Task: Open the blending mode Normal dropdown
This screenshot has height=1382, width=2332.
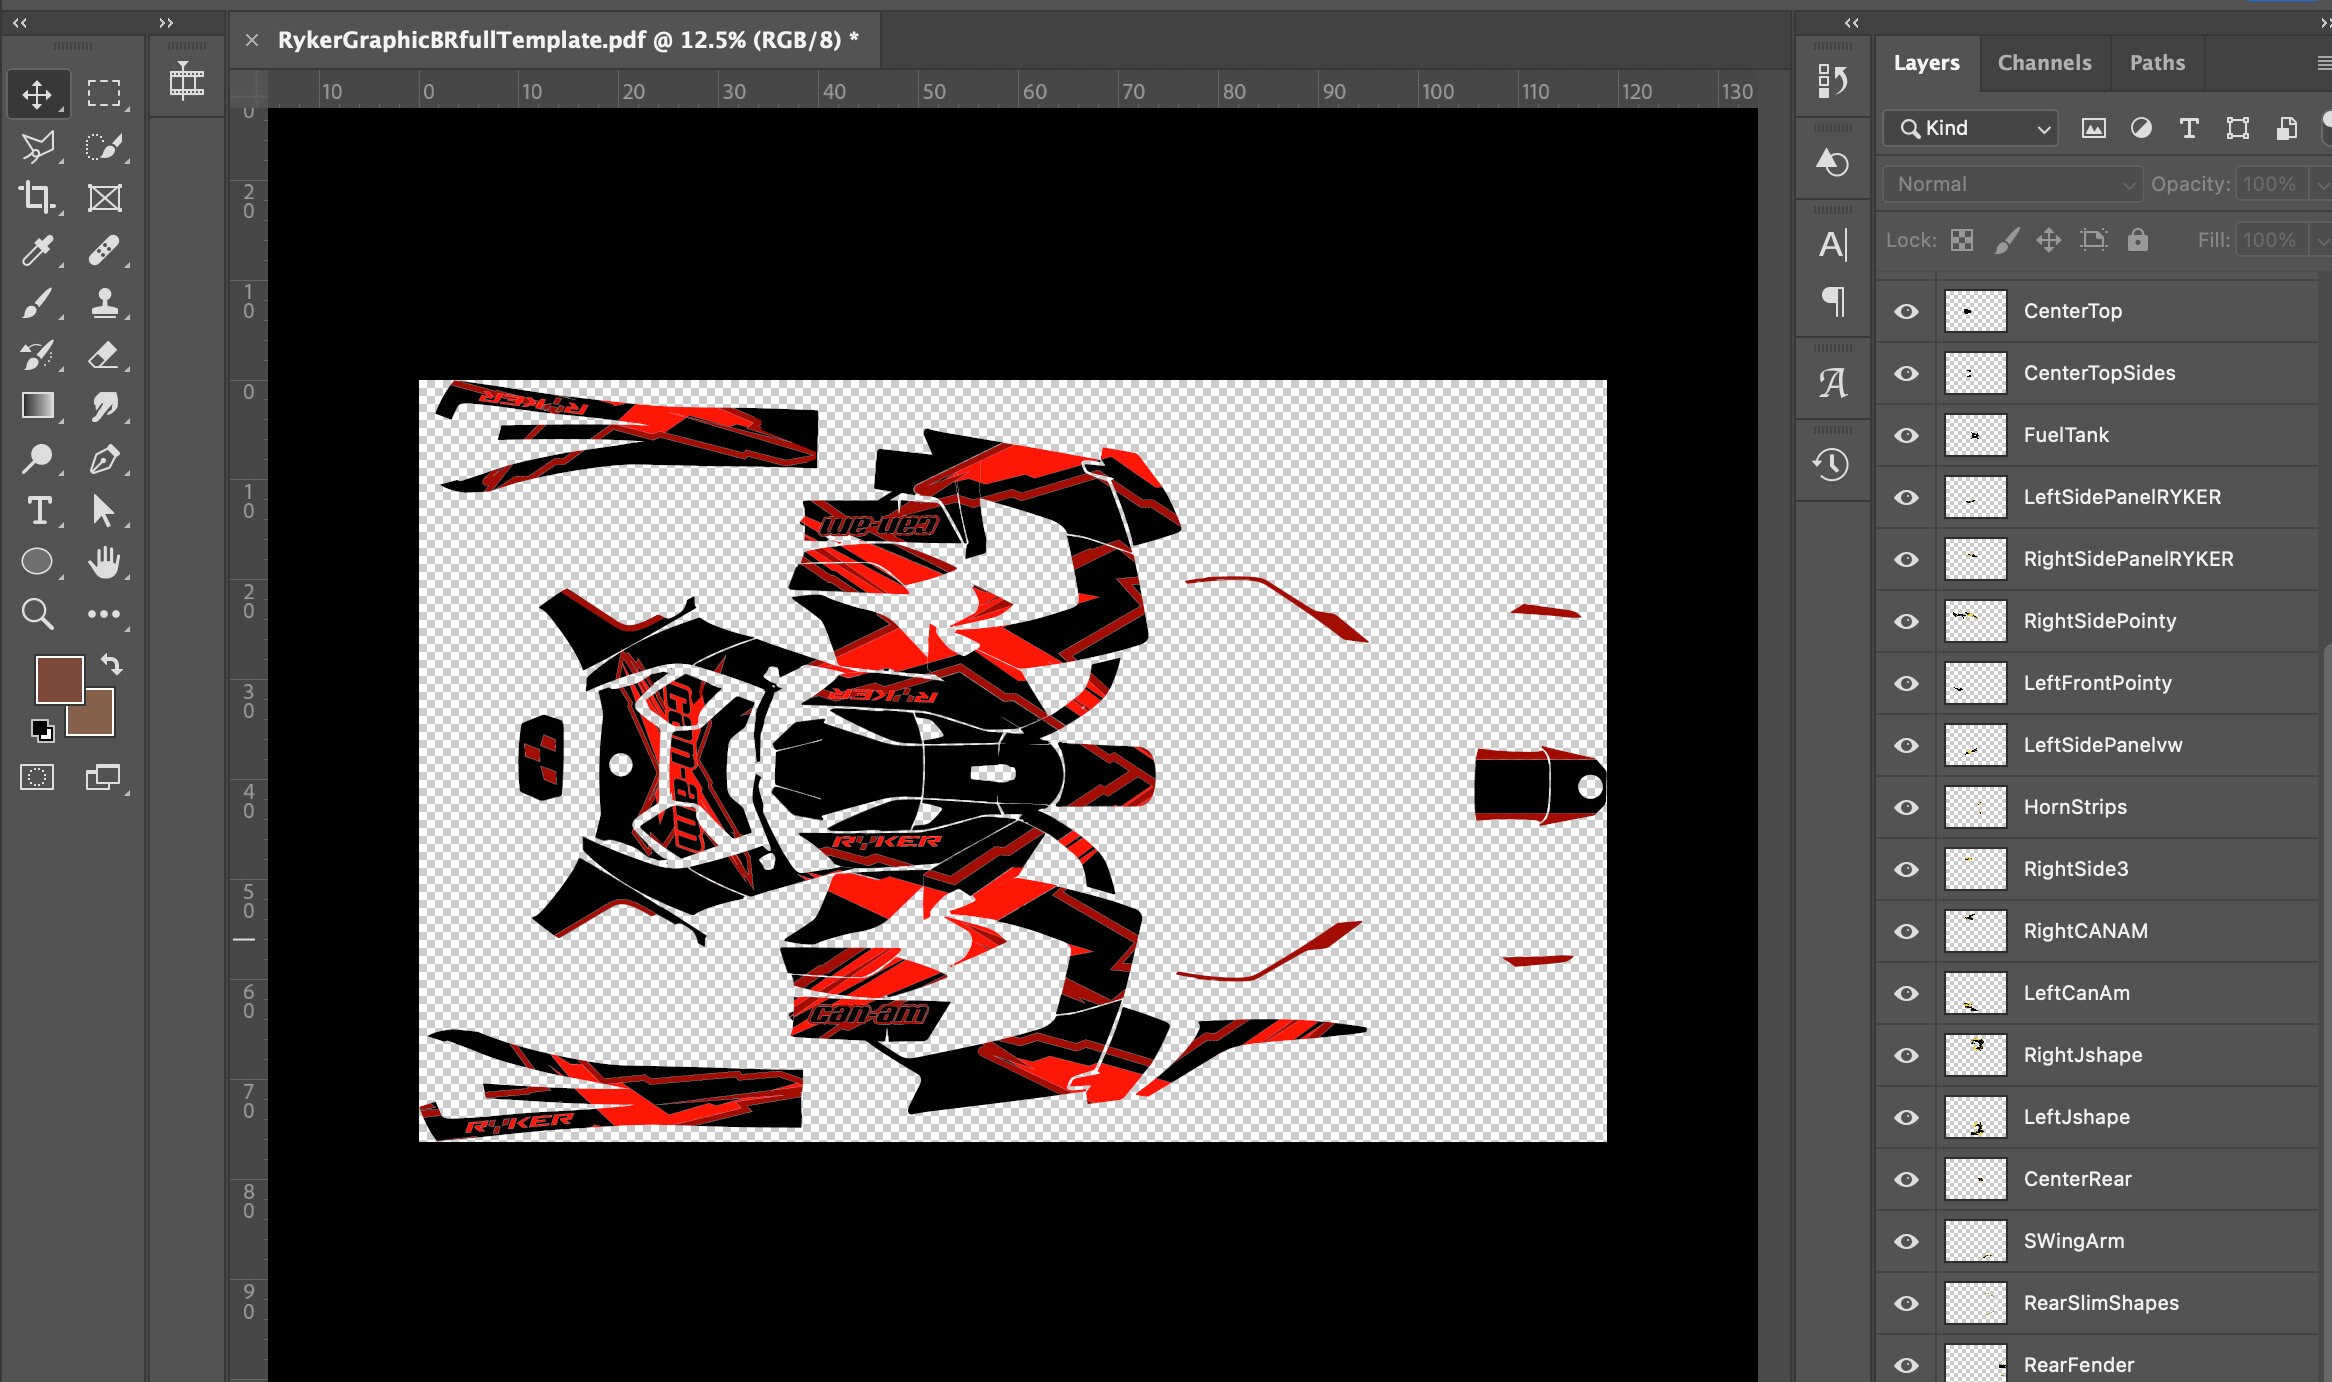Action: tap(2011, 184)
